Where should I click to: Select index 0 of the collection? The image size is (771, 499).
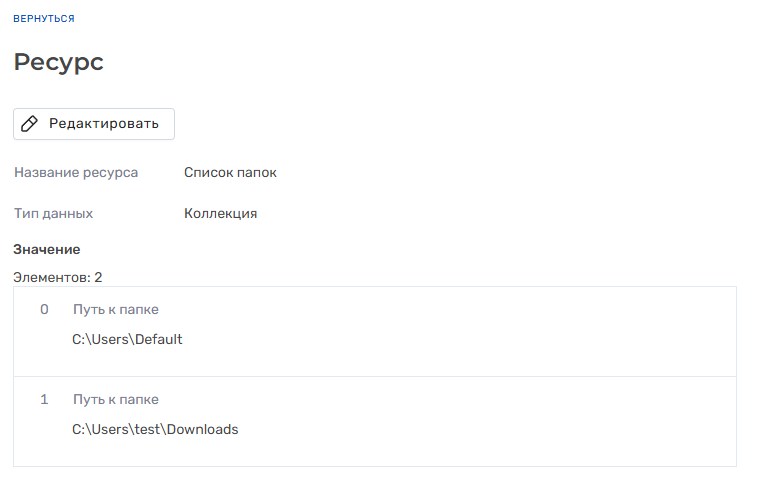point(44,310)
